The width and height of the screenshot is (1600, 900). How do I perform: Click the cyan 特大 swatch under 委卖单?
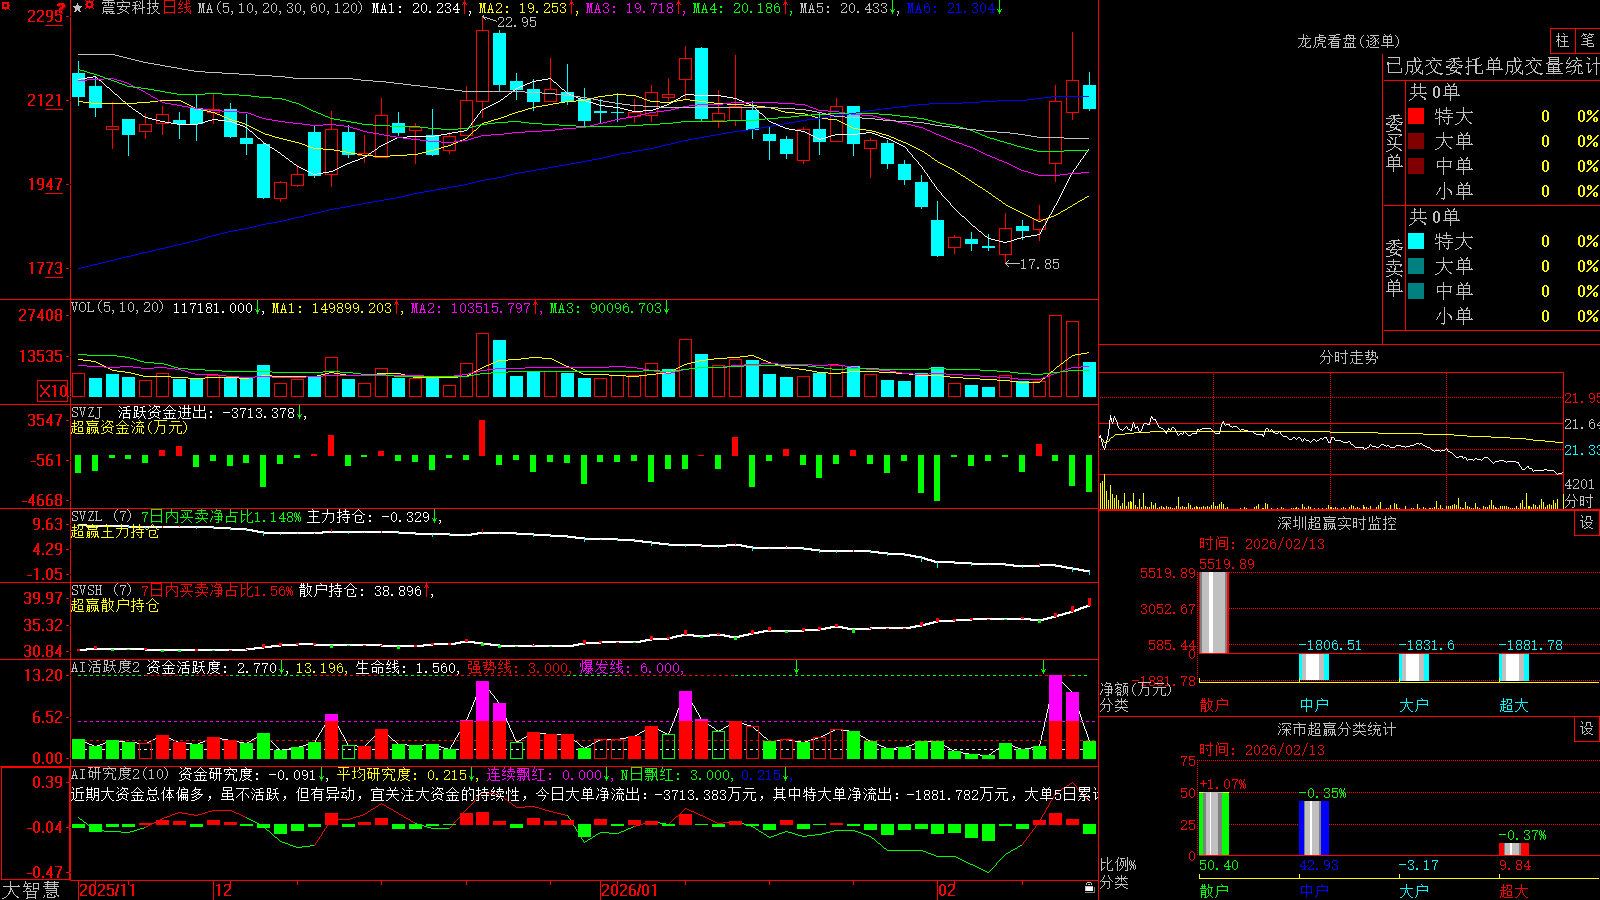(x=1416, y=241)
